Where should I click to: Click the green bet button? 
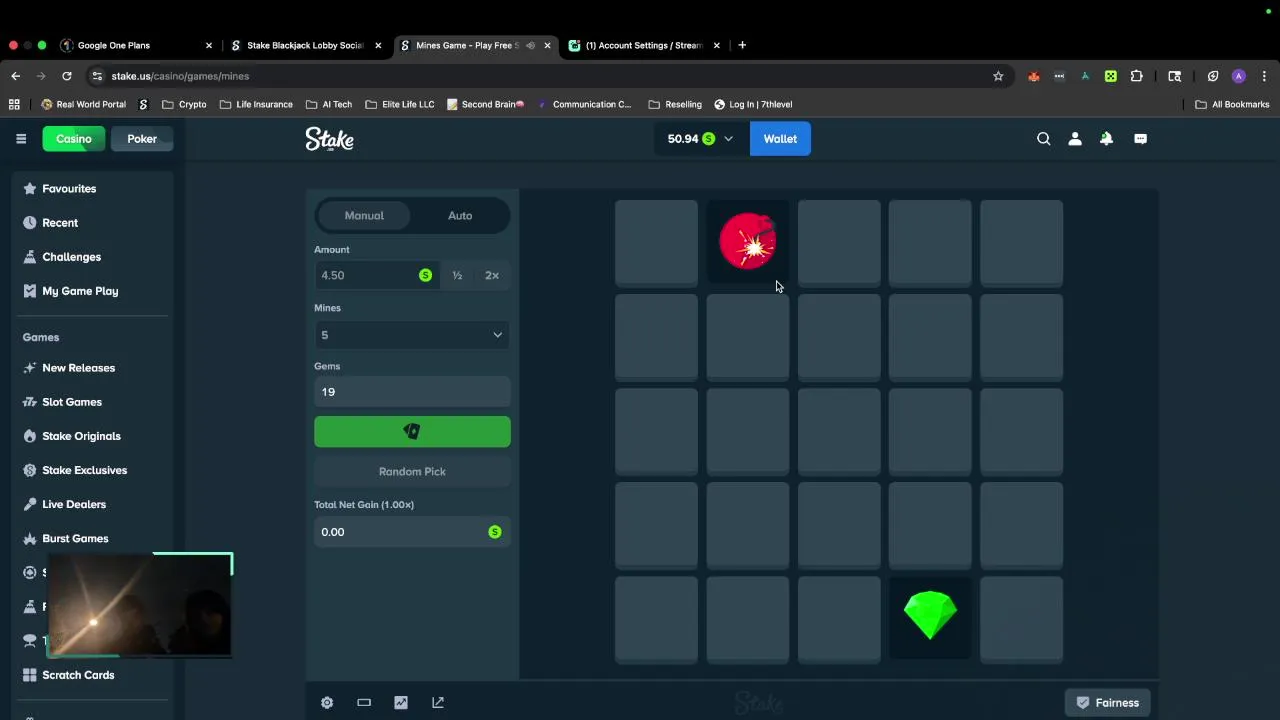(412, 431)
